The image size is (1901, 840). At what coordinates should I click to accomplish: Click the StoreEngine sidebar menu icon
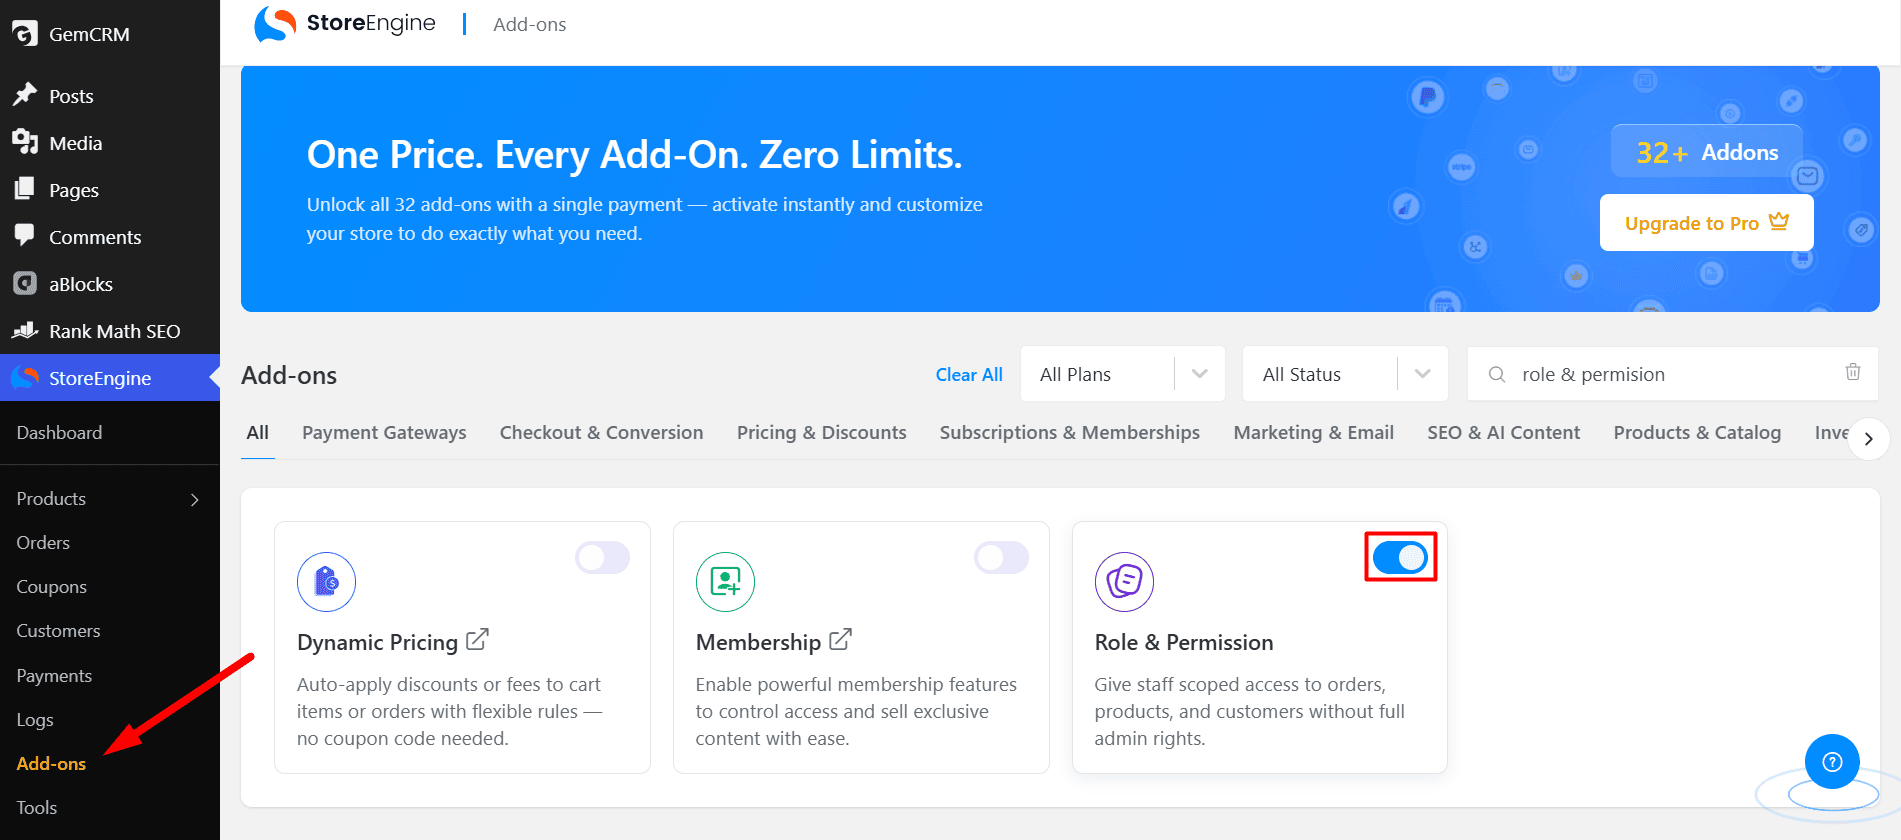[x=25, y=377]
